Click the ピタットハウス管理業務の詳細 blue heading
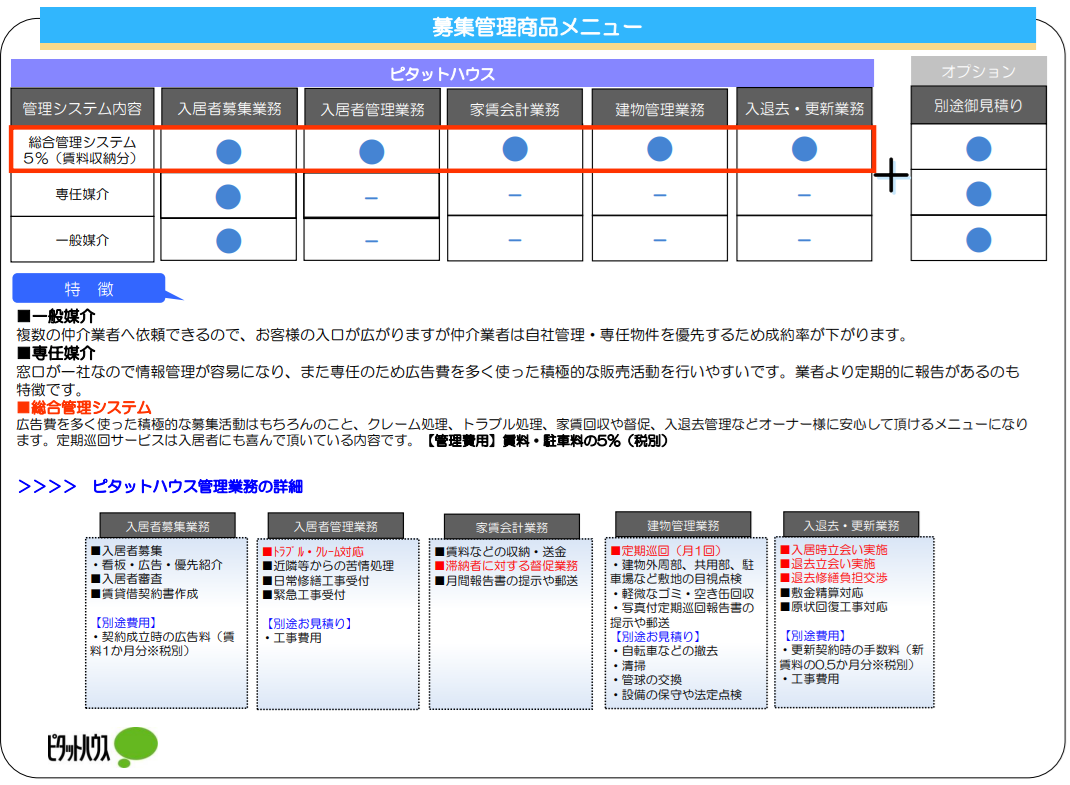Image resolution: width=1070 pixels, height=785 pixels. [197, 487]
